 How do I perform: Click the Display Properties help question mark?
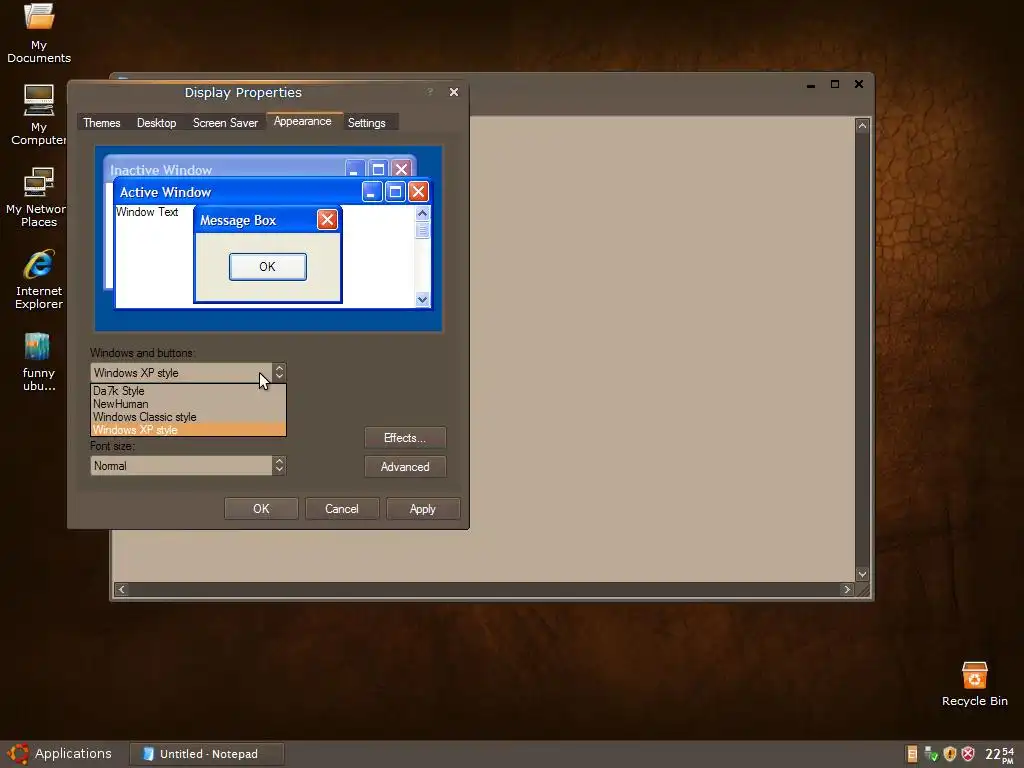click(430, 92)
